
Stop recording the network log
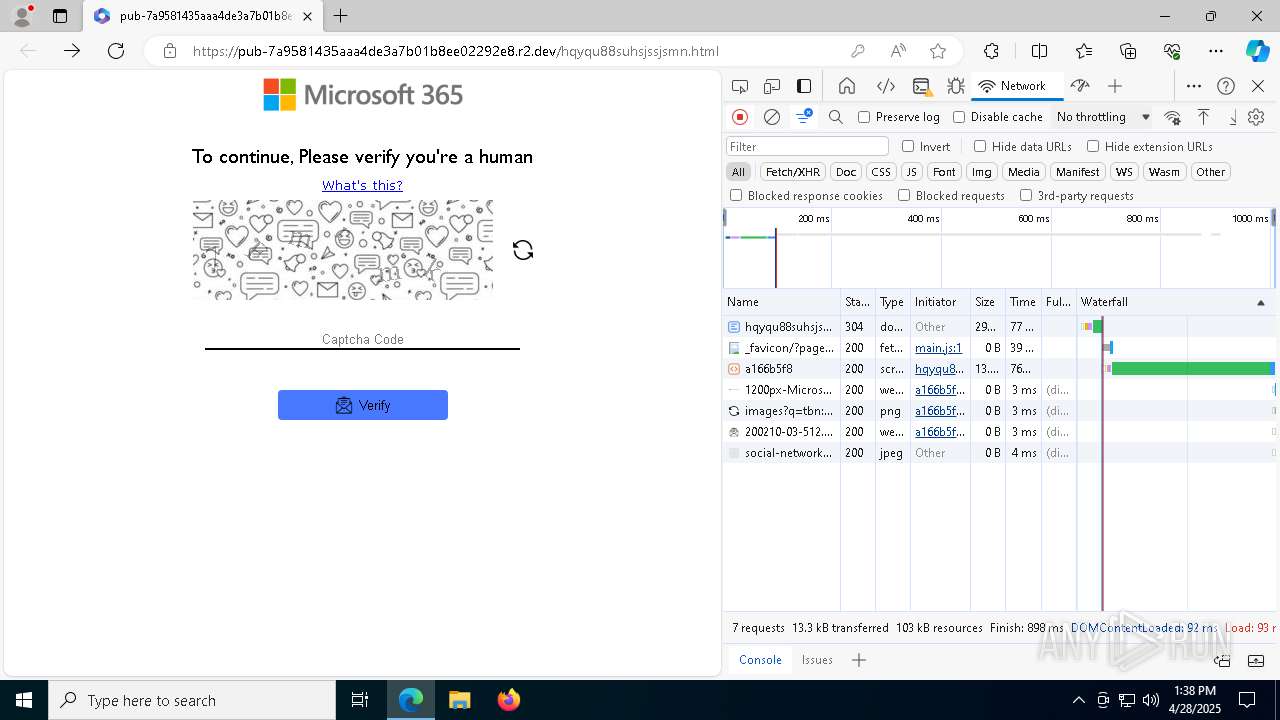coord(740,117)
